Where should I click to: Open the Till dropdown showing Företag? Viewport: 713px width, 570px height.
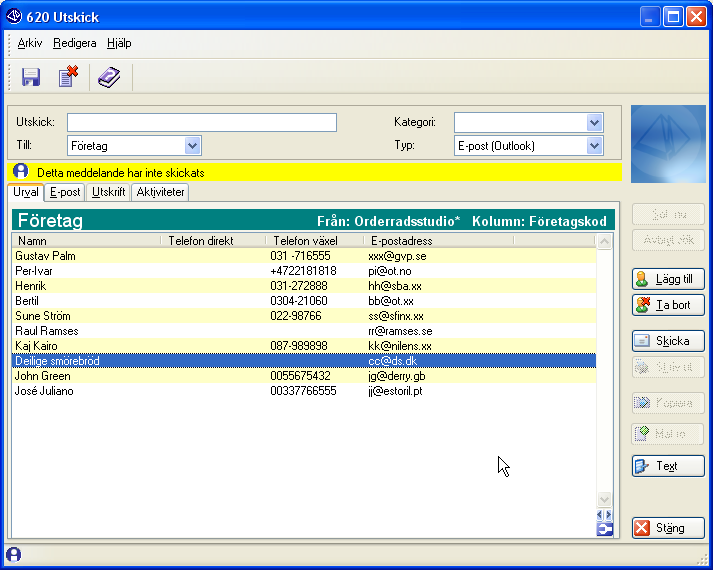(x=192, y=146)
